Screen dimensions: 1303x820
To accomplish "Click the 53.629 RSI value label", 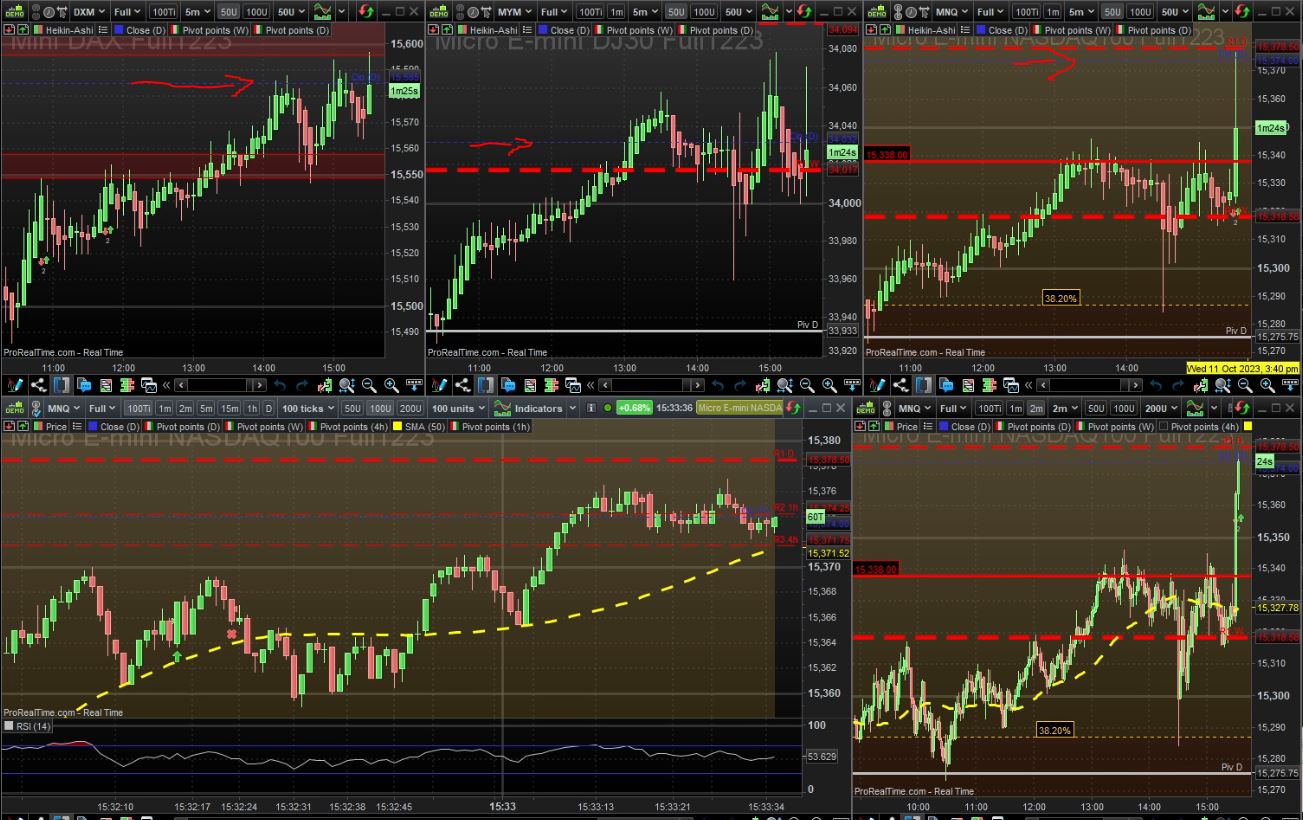I will 823,756.
